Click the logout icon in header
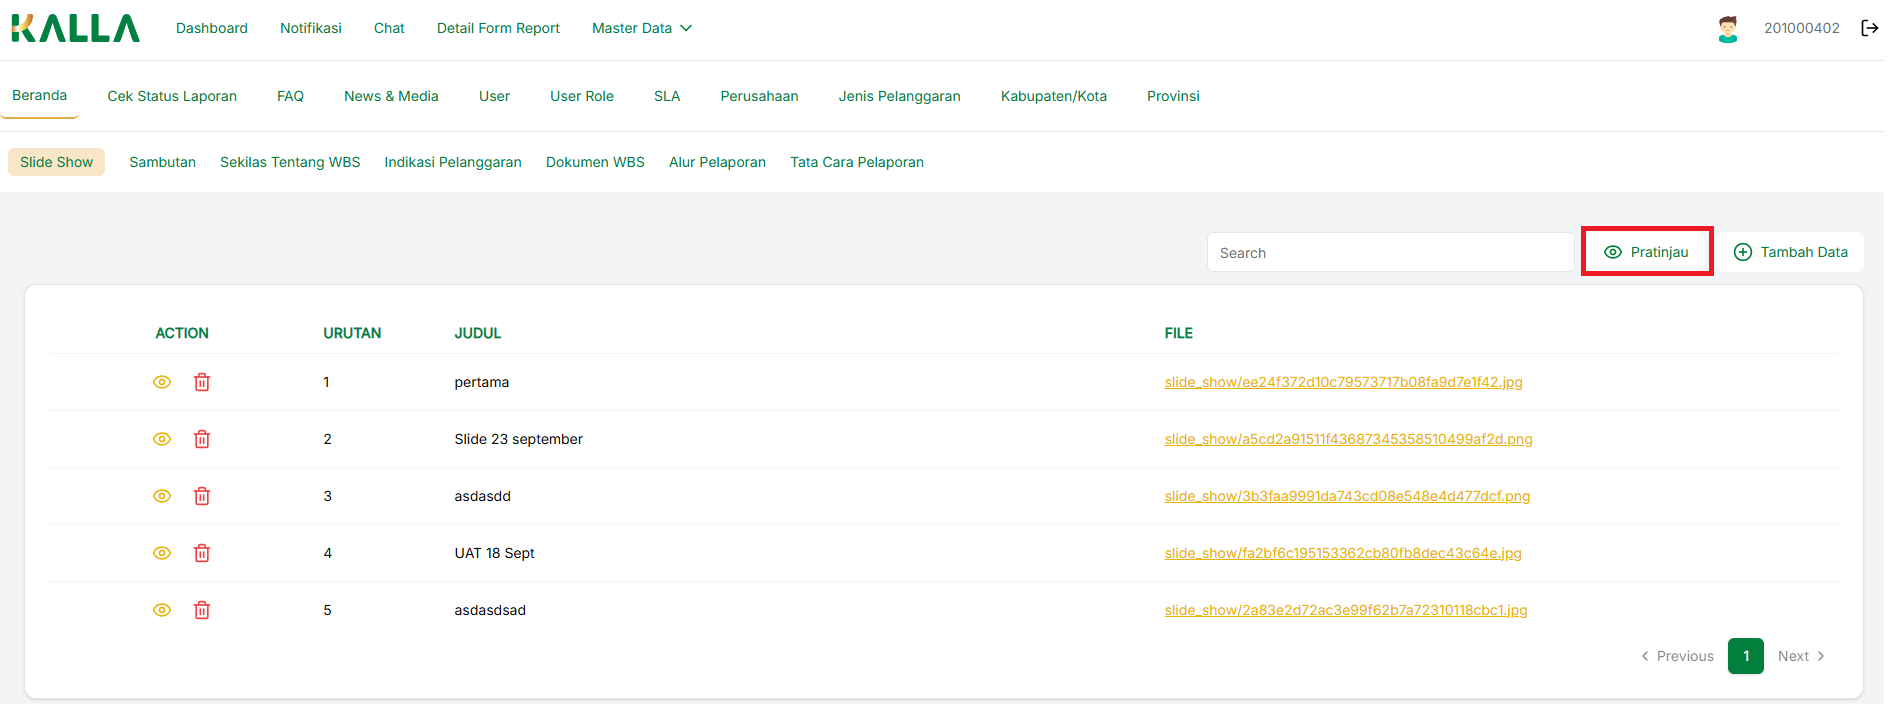The width and height of the screenshot is (1893, 706). tap(1869, 28)
